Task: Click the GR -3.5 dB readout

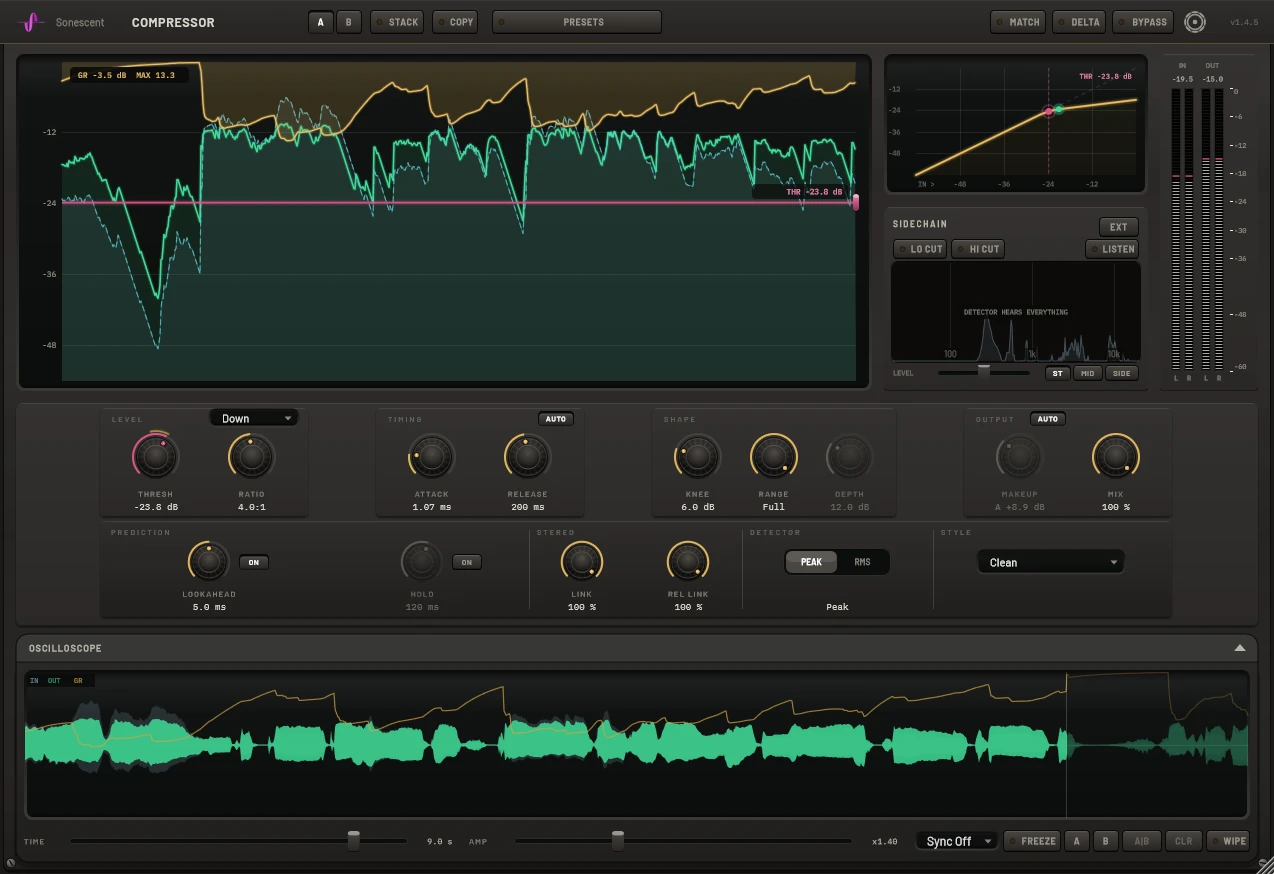Action: (x=103, y=75)
